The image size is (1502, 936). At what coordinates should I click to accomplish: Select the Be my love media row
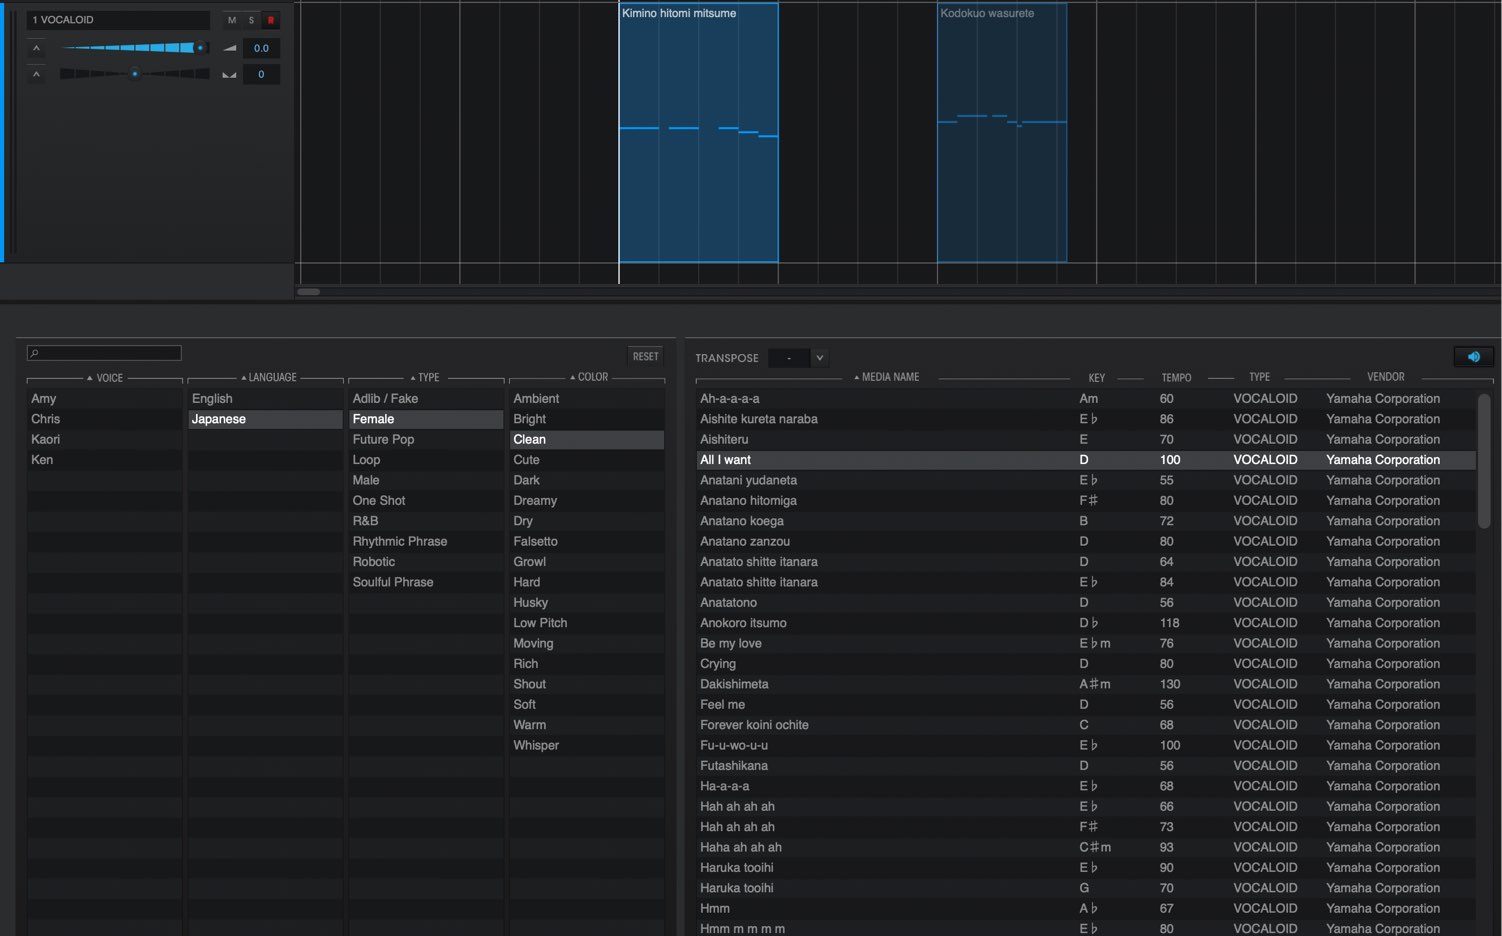1086,643
